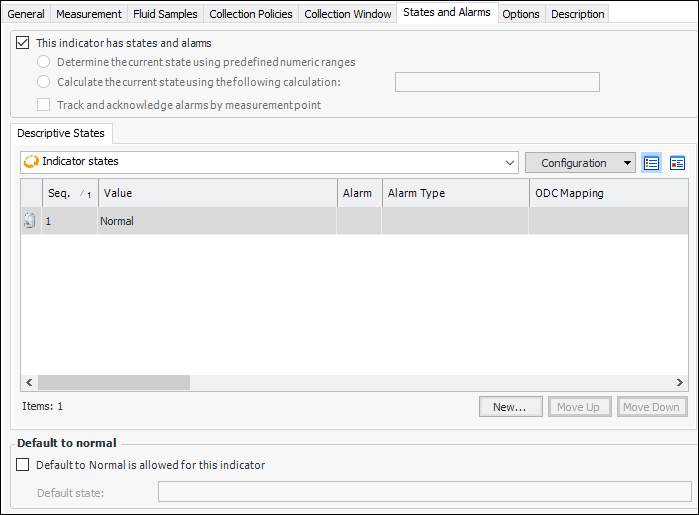Viewport: 699px width, 515px height.
Task: Switch to Fluid Samples tab
Action: pos(165,14)
